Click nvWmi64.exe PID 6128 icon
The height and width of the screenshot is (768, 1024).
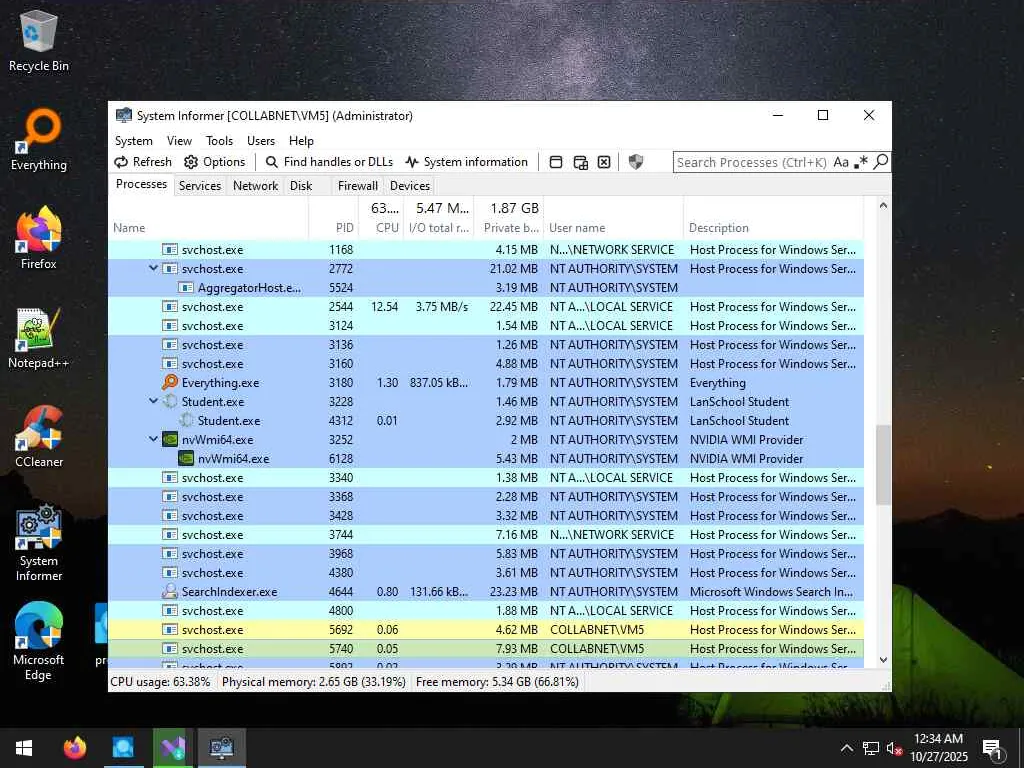(x=186, y=458)
